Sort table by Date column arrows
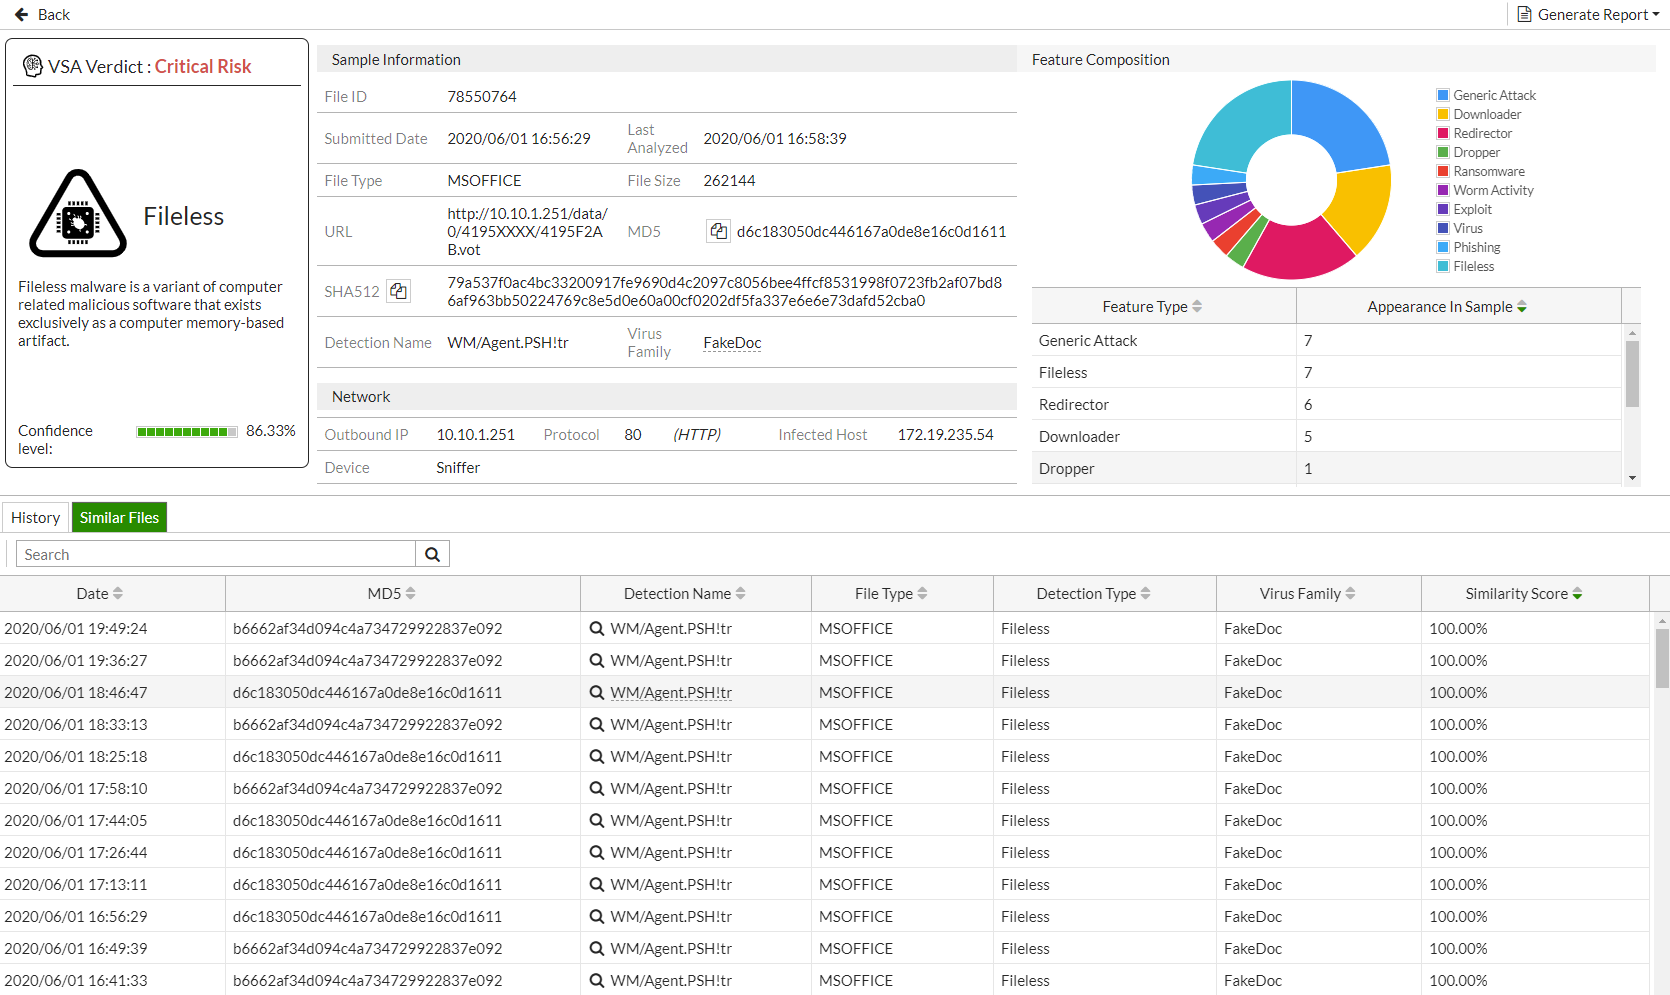Image resolution: width=1670 pixels, height=995 pixels. click(118, 593)
